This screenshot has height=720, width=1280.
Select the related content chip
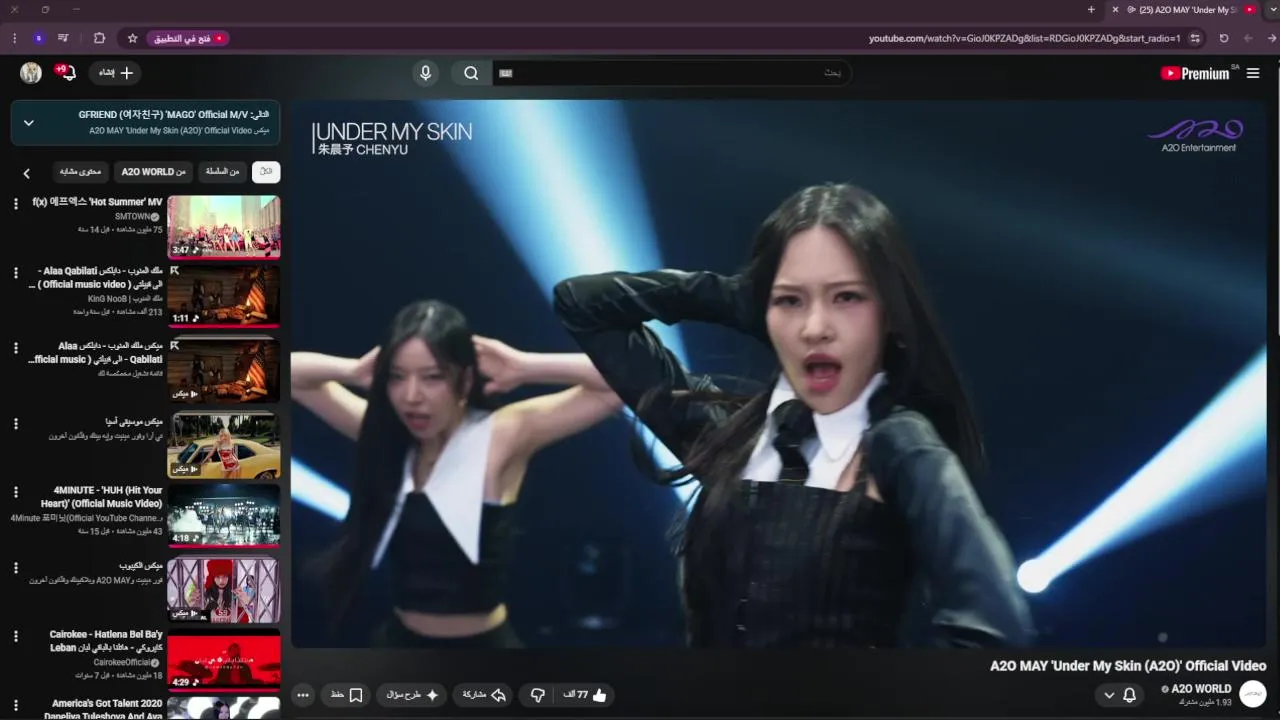pos(80,172)
